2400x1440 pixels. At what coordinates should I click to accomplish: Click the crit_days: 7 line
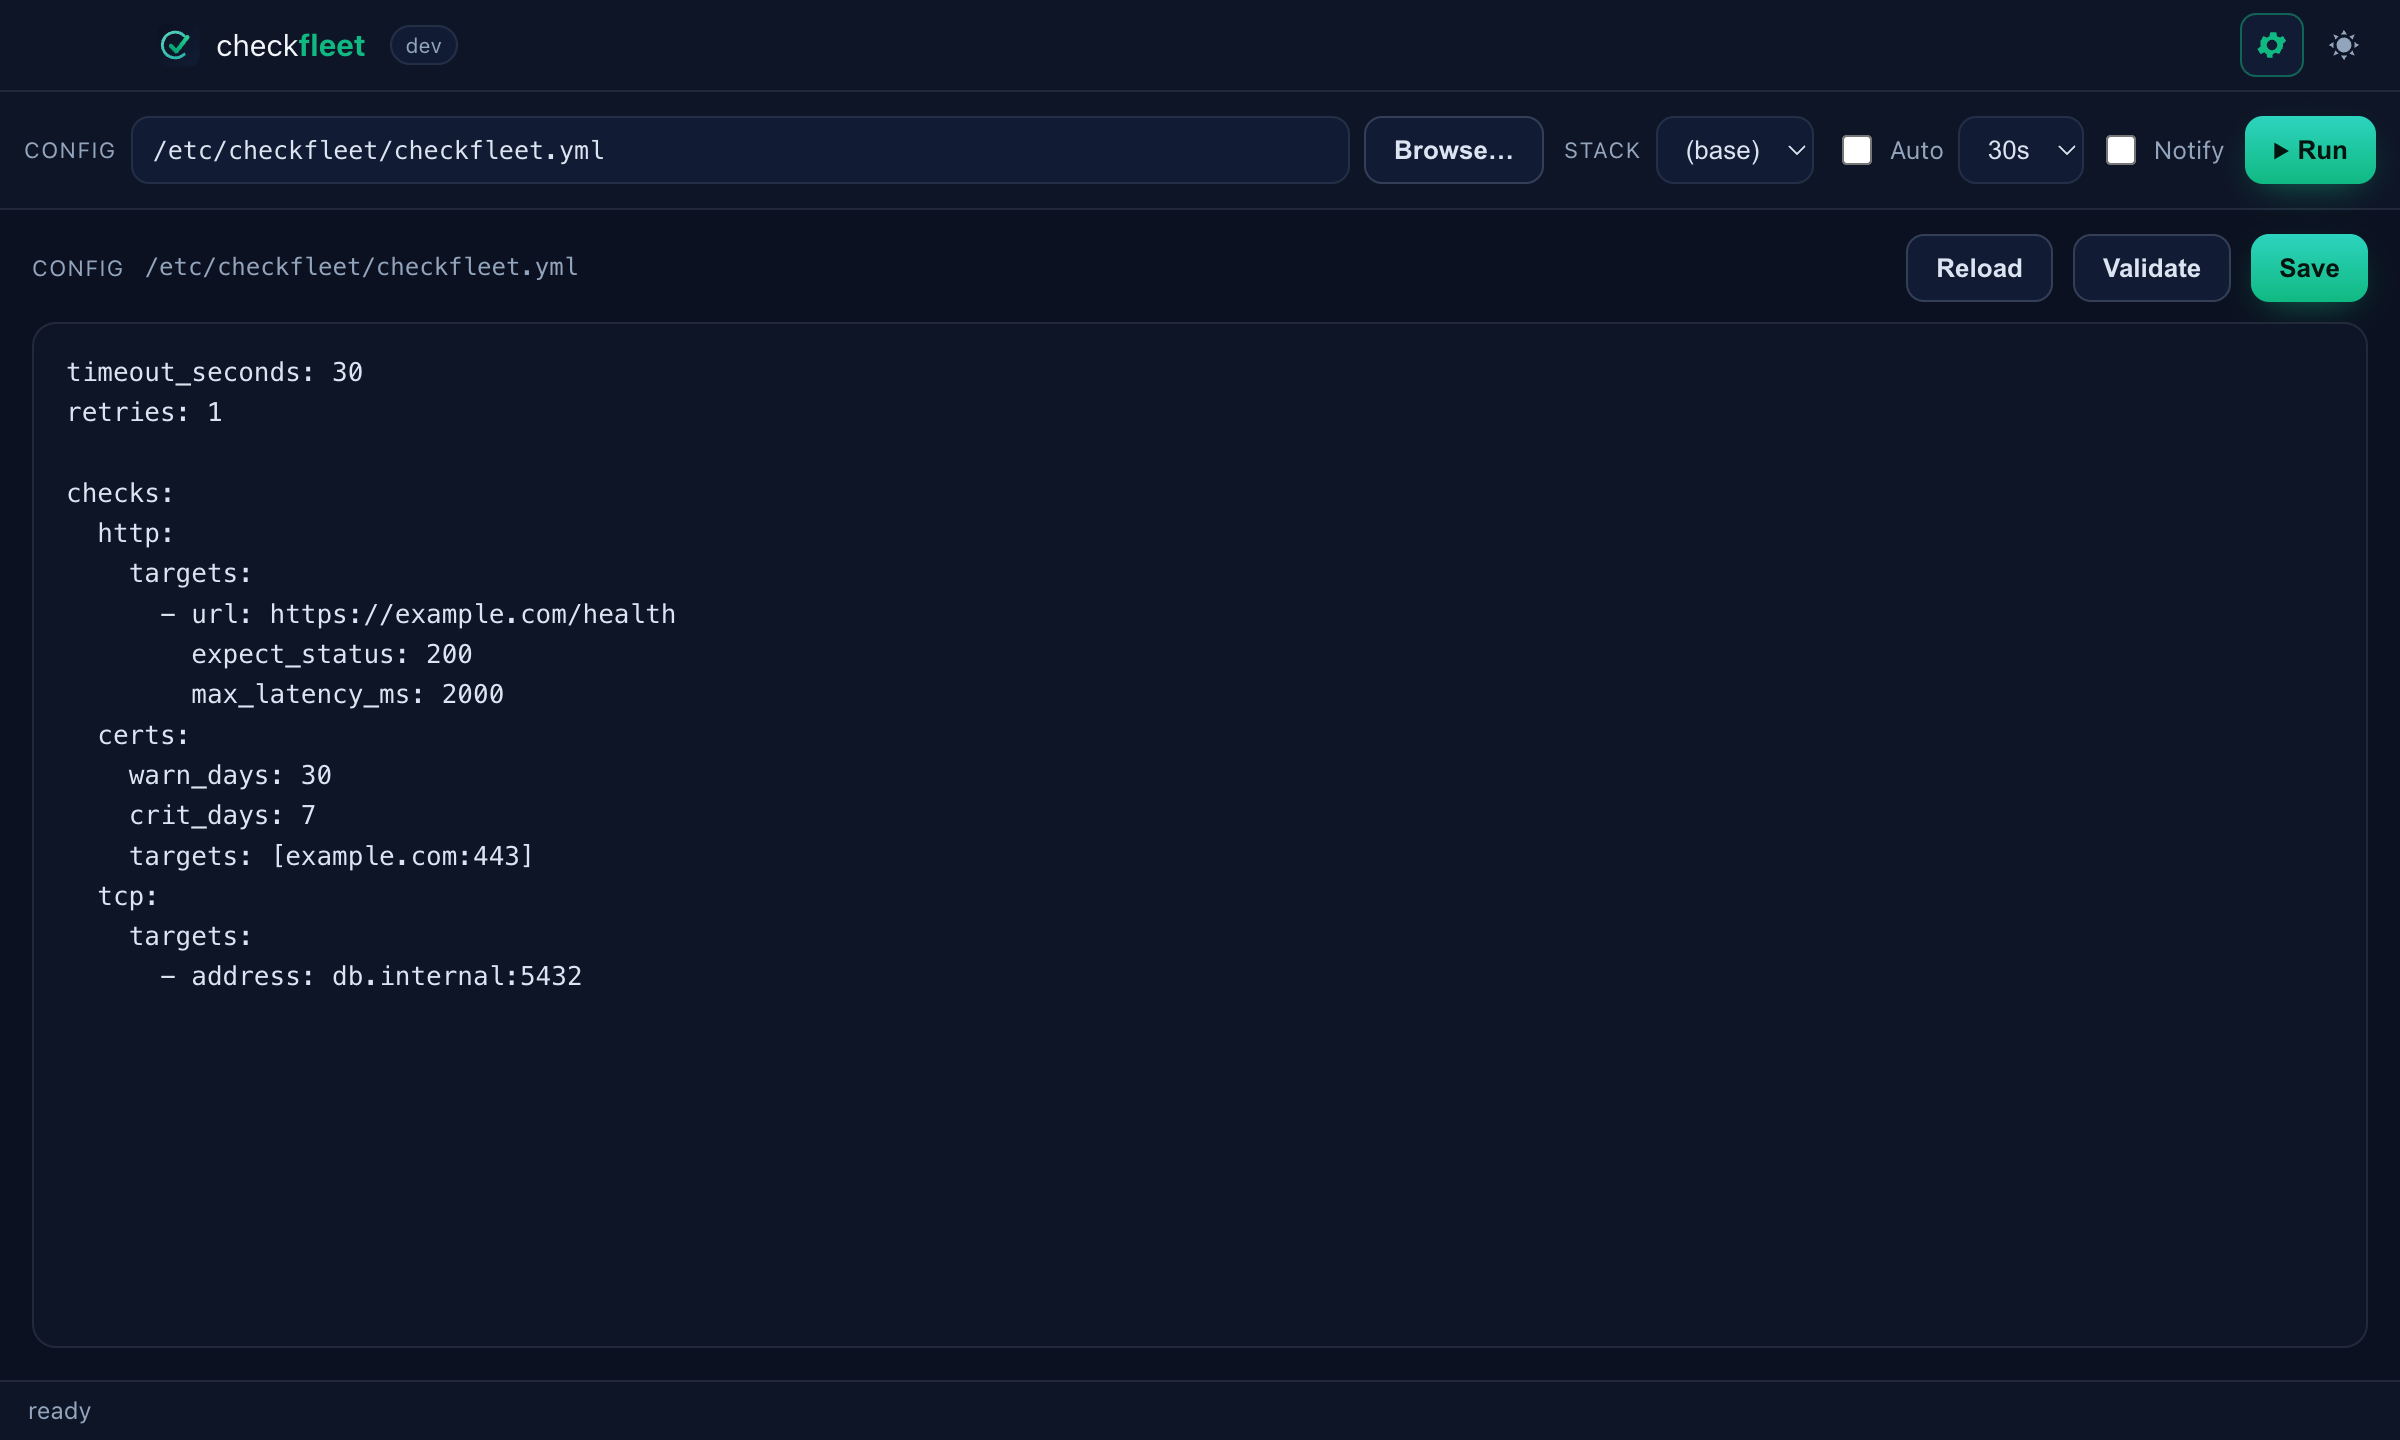[222, 815]
